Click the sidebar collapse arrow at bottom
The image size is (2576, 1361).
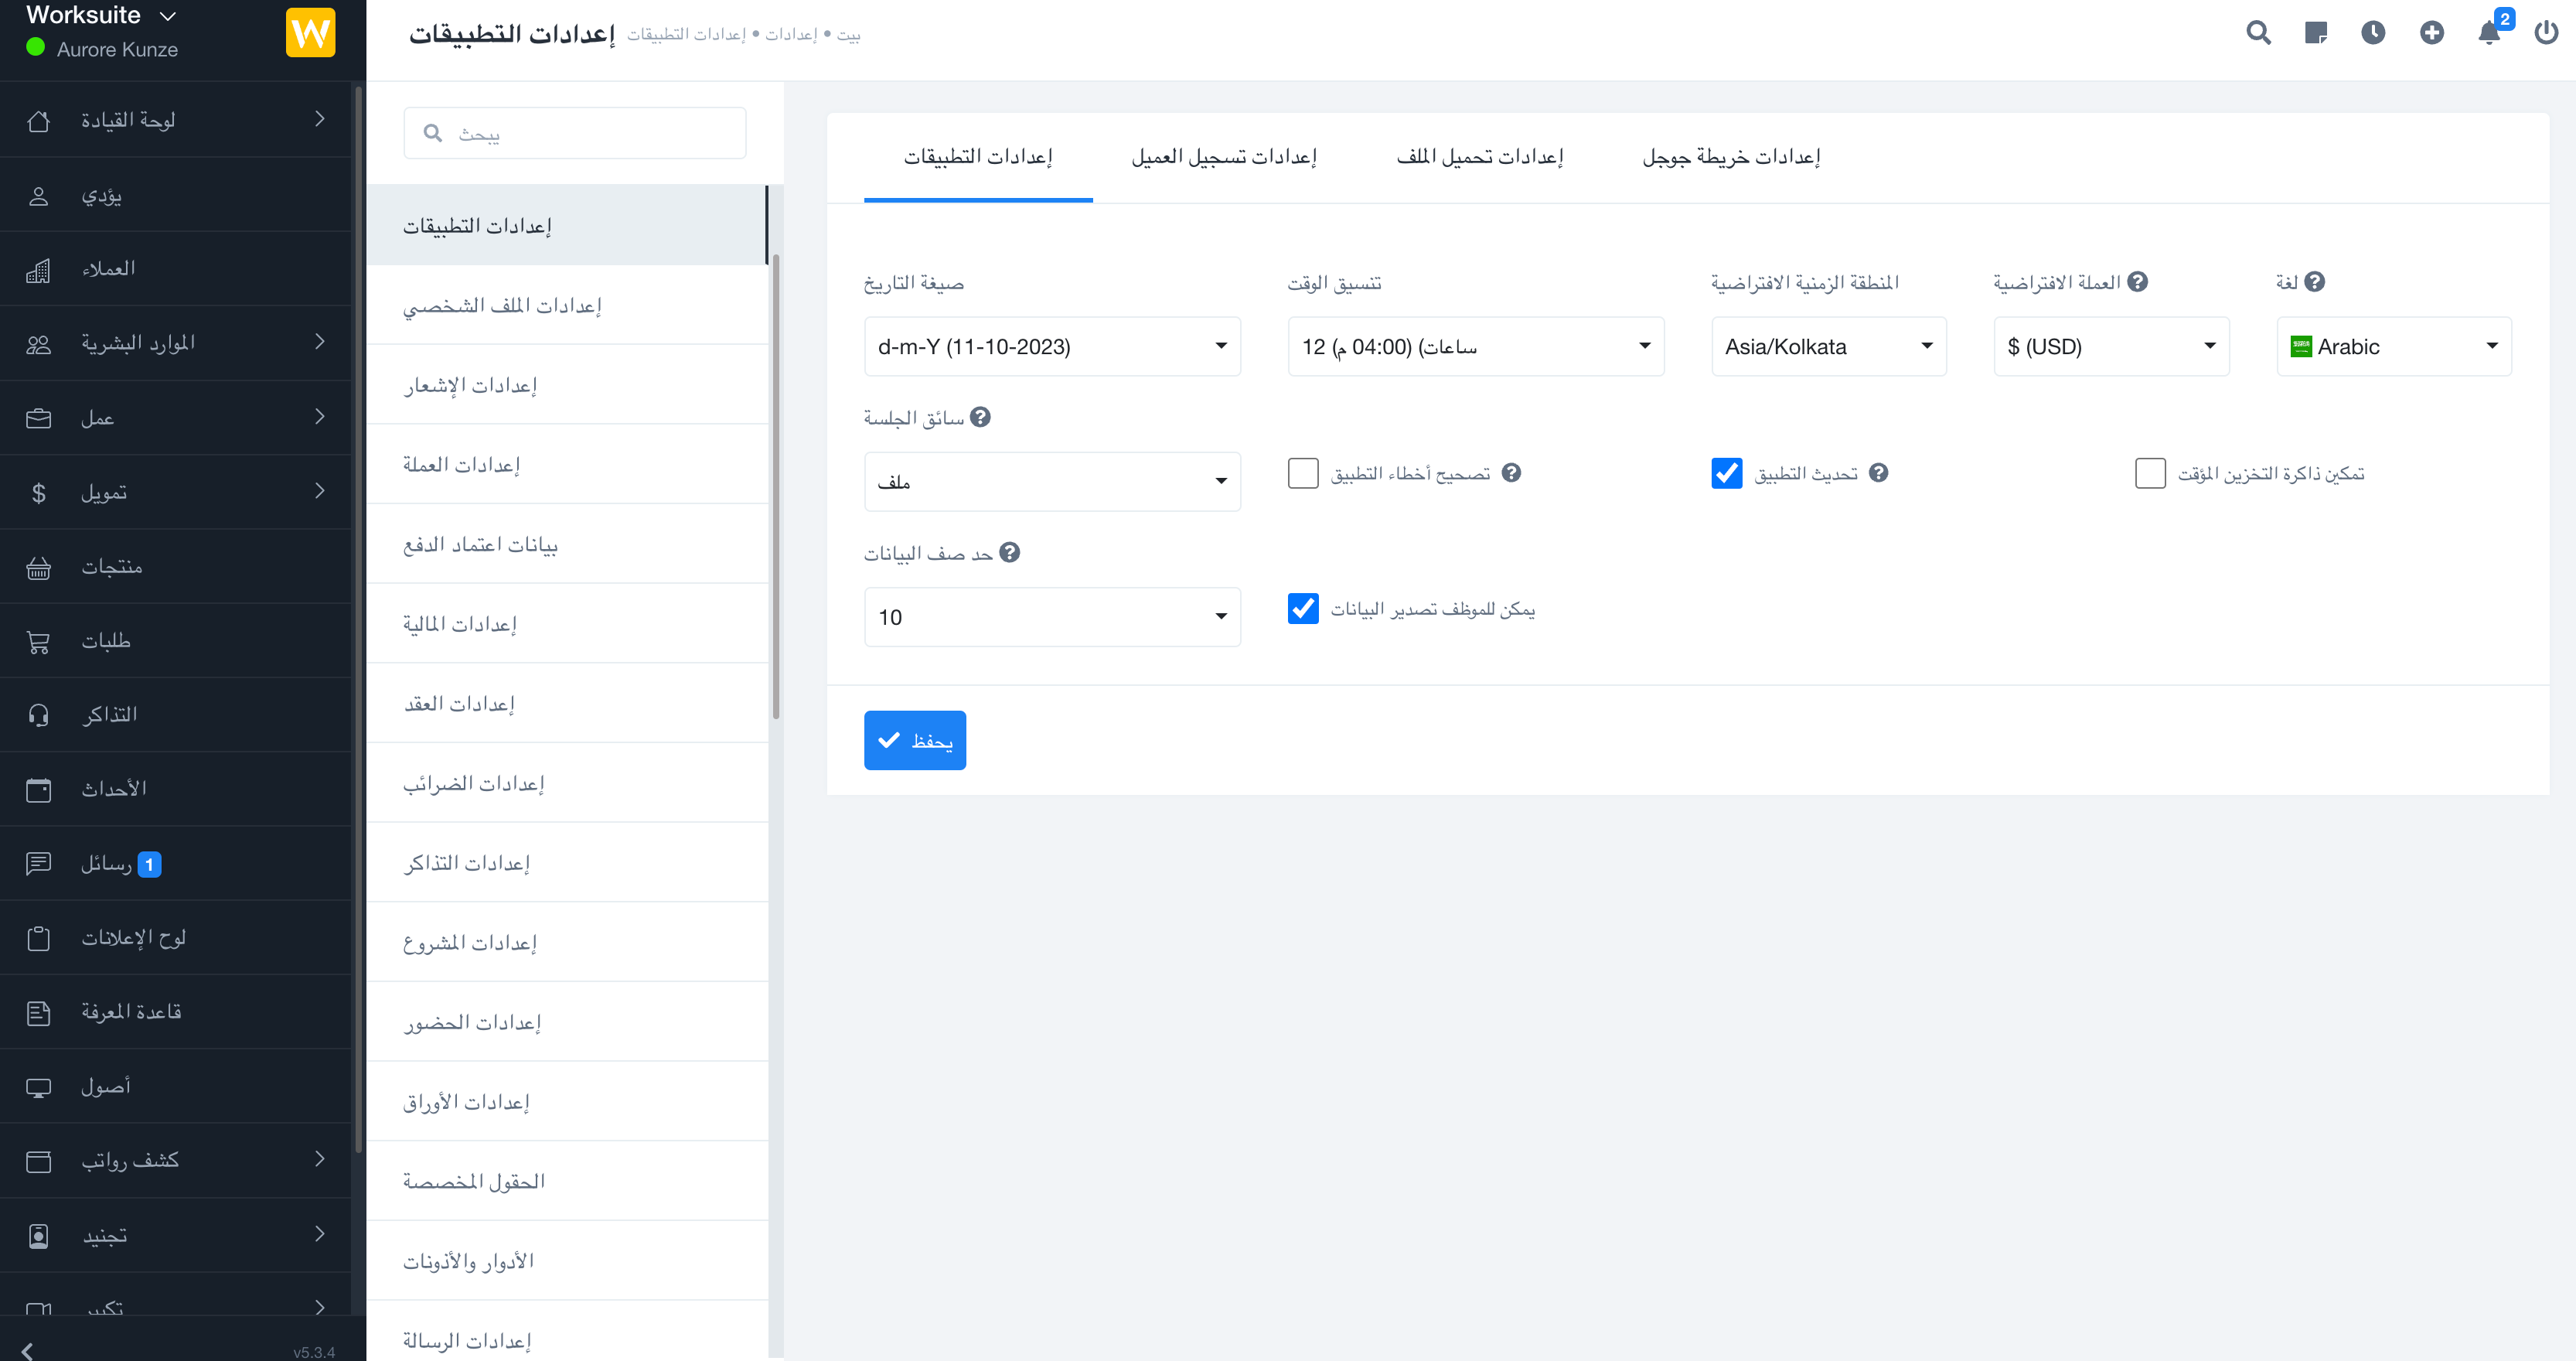27,1350
